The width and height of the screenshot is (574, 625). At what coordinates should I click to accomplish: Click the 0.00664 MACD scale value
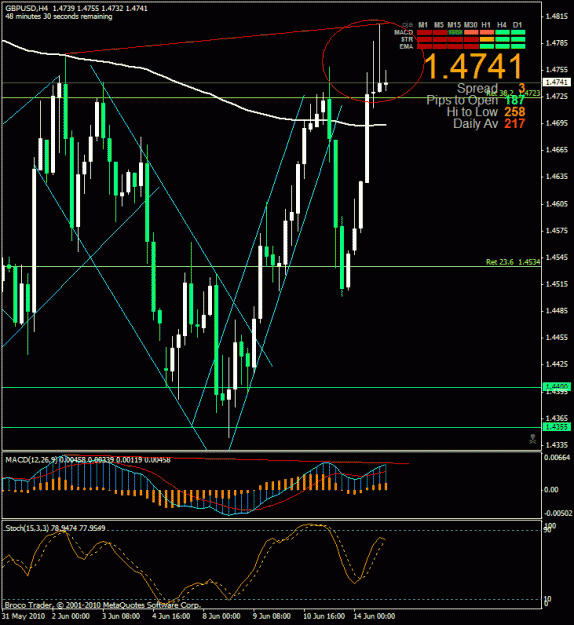pos(557,457)
